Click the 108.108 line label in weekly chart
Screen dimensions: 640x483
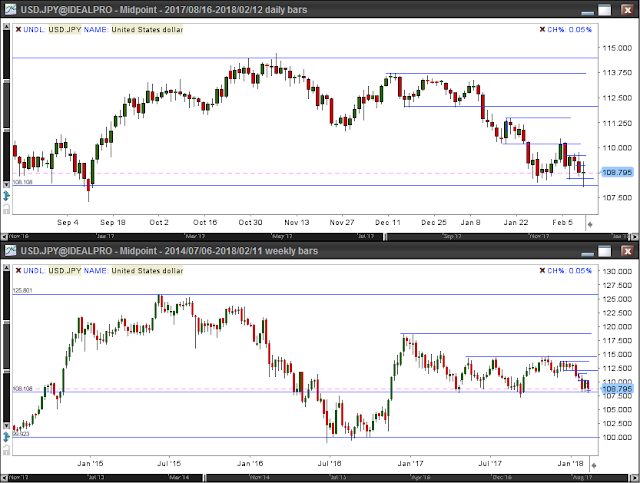pos(22,388)
